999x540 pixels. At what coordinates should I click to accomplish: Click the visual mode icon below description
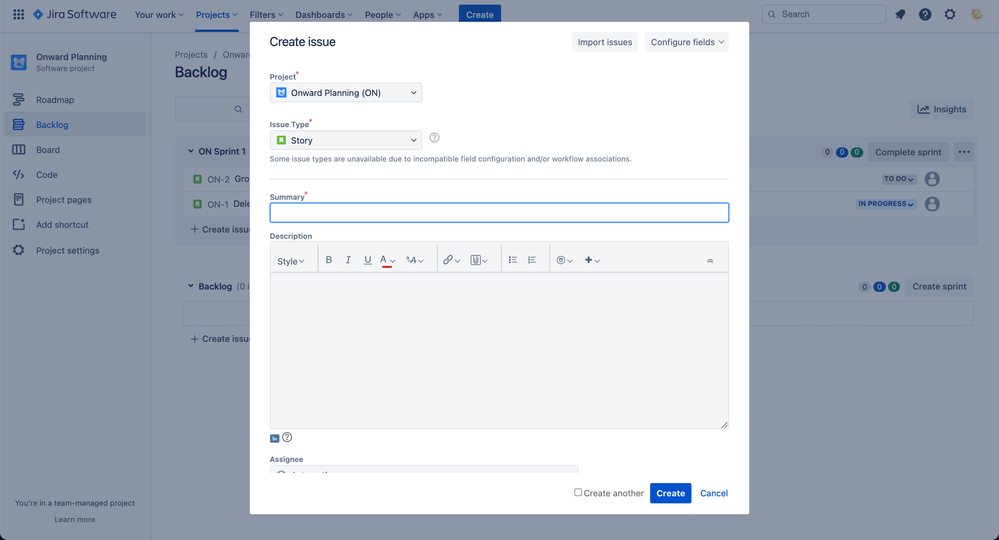pos(275,438)
